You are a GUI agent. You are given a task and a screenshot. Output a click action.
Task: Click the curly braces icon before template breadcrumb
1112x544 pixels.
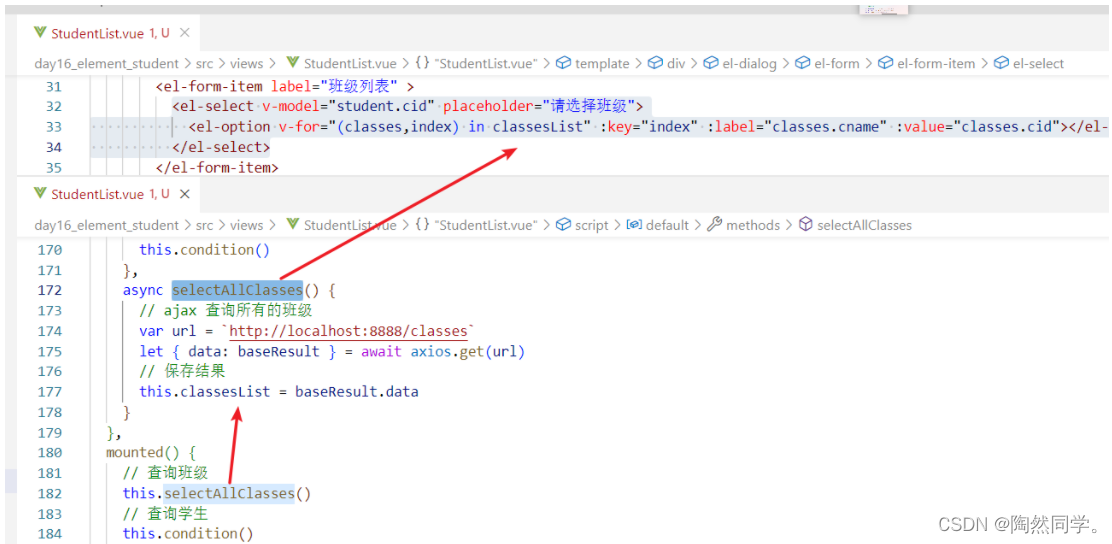pos(422,63)
